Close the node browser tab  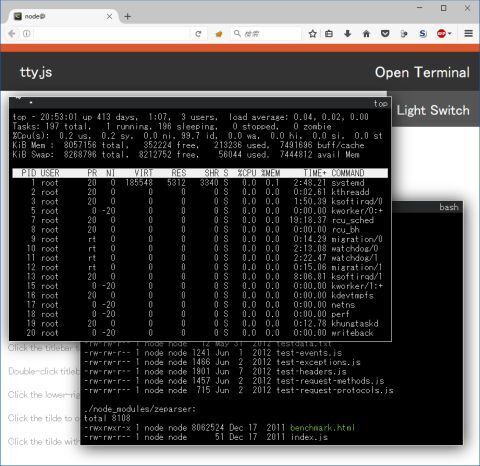click(109, 16)
